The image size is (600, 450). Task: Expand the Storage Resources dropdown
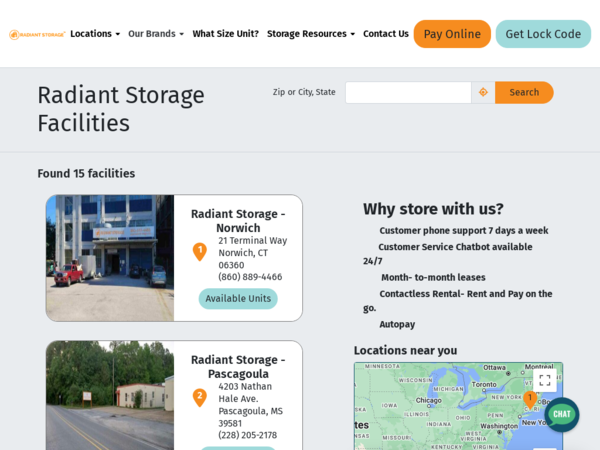click(311, 34)
